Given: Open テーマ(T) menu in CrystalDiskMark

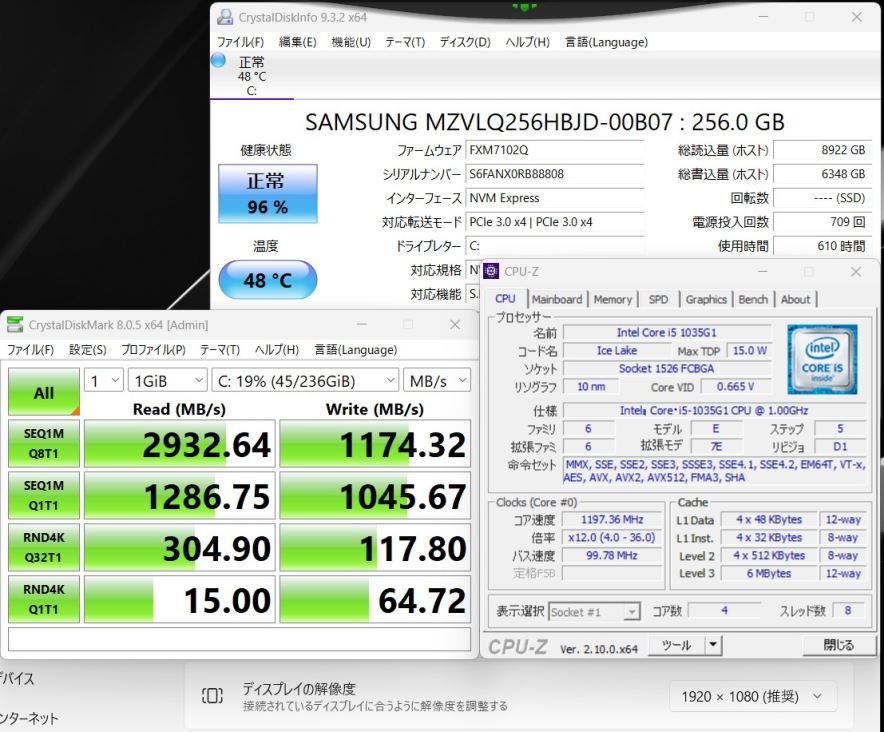Looking at the screenshot, I should click(220, 350).
